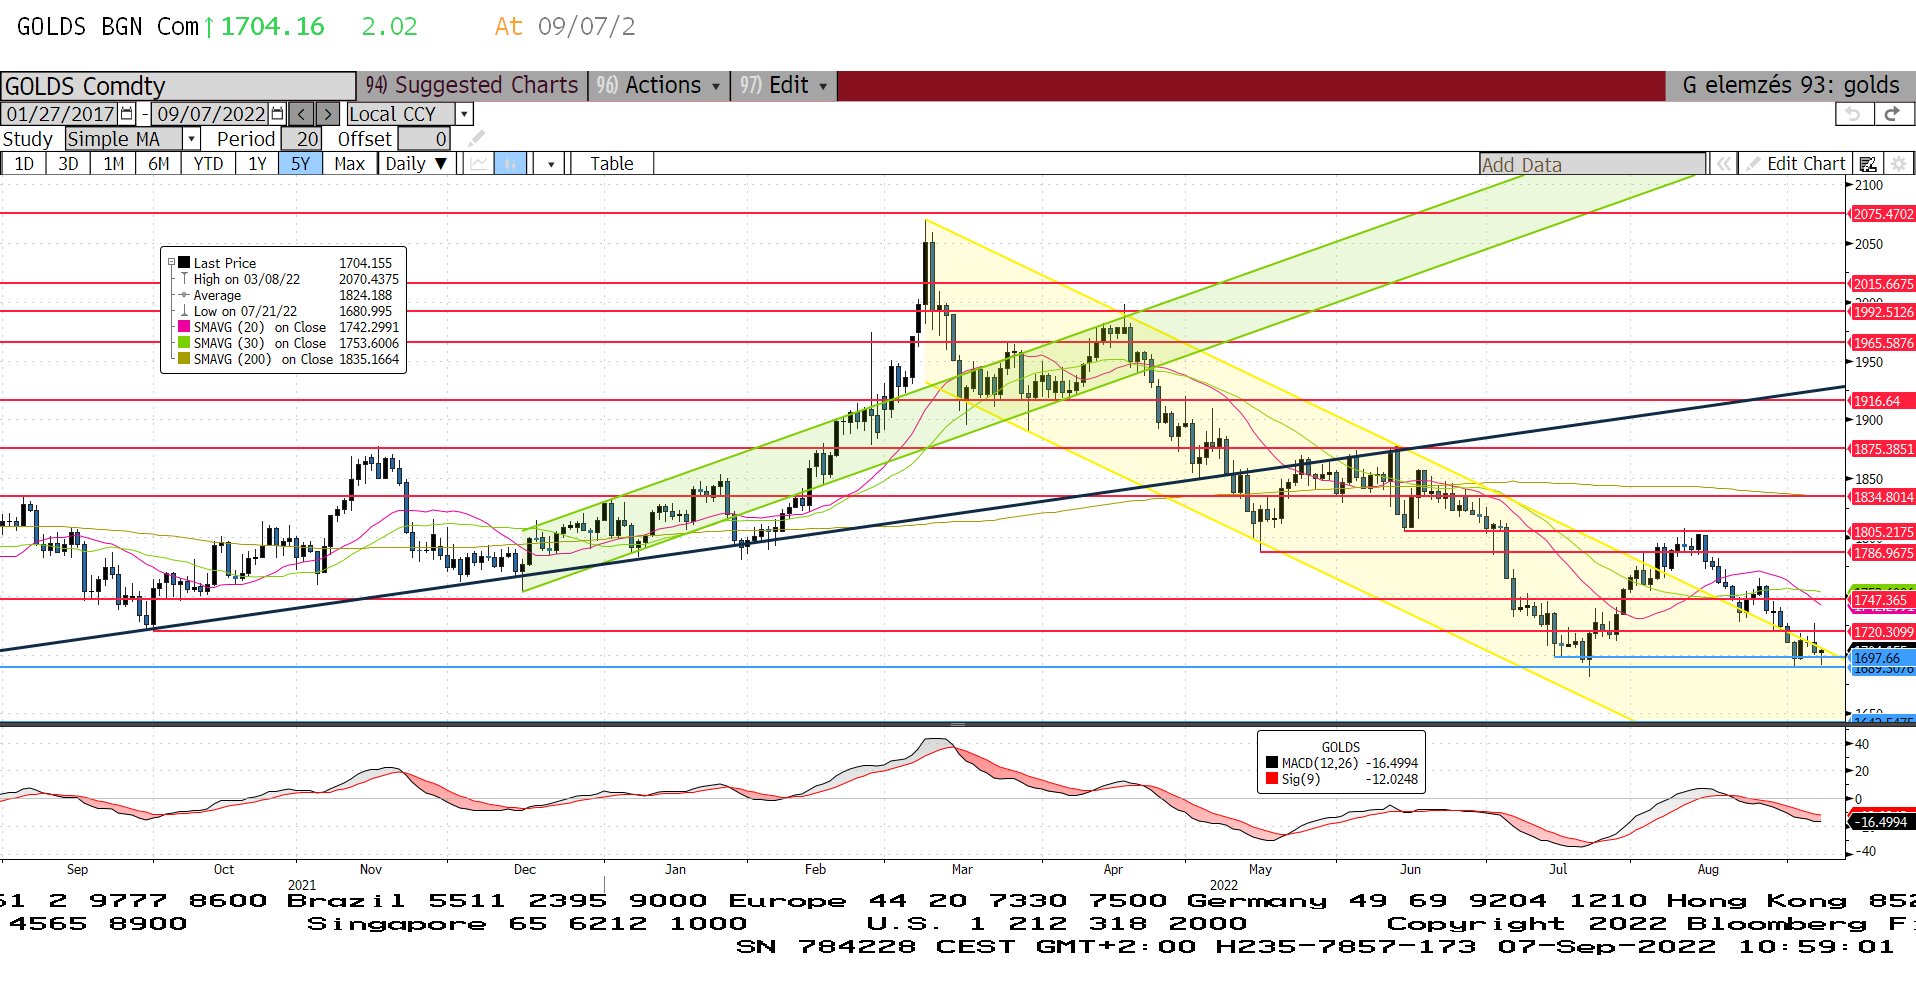This screenshot has width=1916, height=1002.
Task: Click the 1965.5876 price level label
Action: click(x=1883, y=343)
